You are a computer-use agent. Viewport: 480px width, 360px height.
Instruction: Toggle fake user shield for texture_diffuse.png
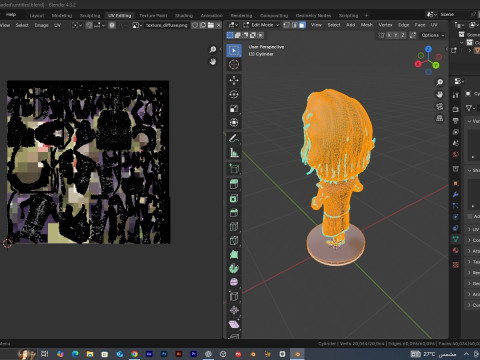(x=195, y=25)
